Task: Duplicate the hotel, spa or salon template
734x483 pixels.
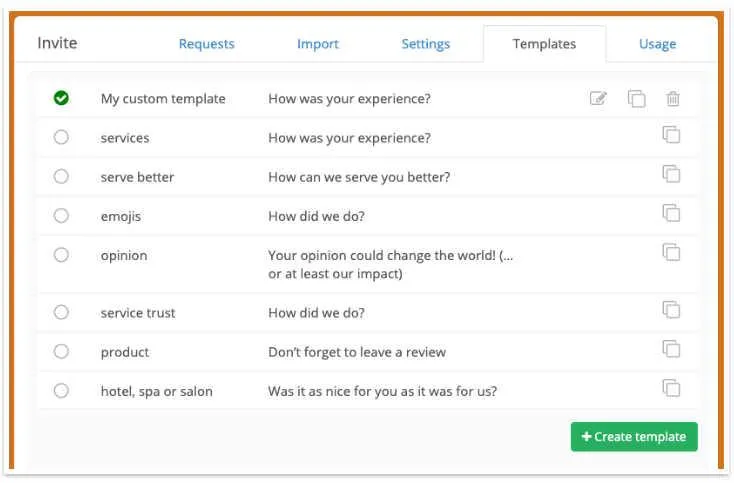Action: point(671,388)
